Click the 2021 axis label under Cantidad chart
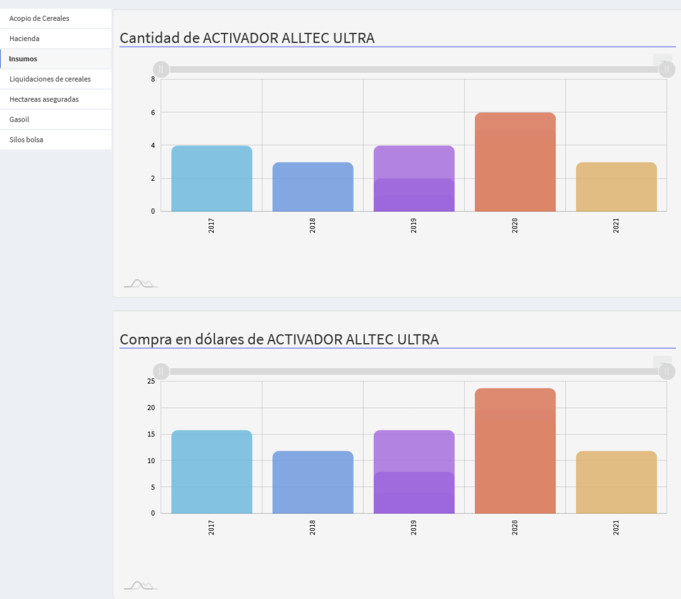 pos(616,226)
